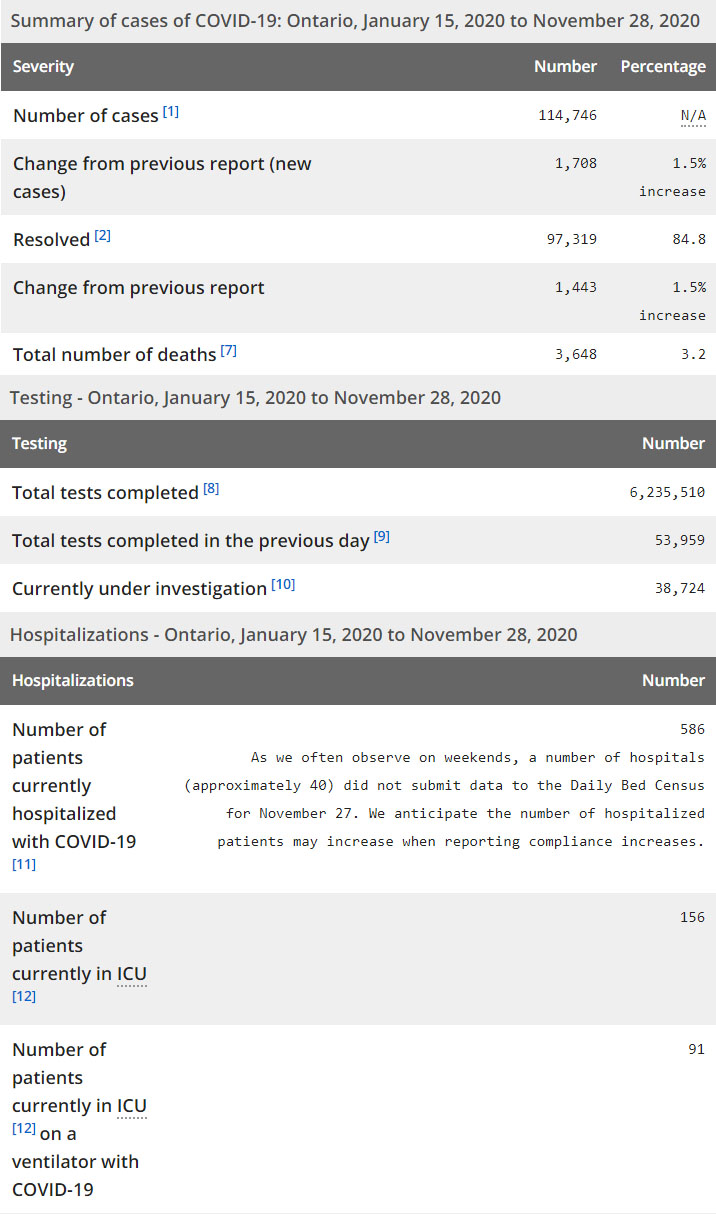Image resolution: width=716 pixels, height=1214 pixels.
Task: Click the ICU abbreviation in the ICU-only row
Action: point(132,974)
